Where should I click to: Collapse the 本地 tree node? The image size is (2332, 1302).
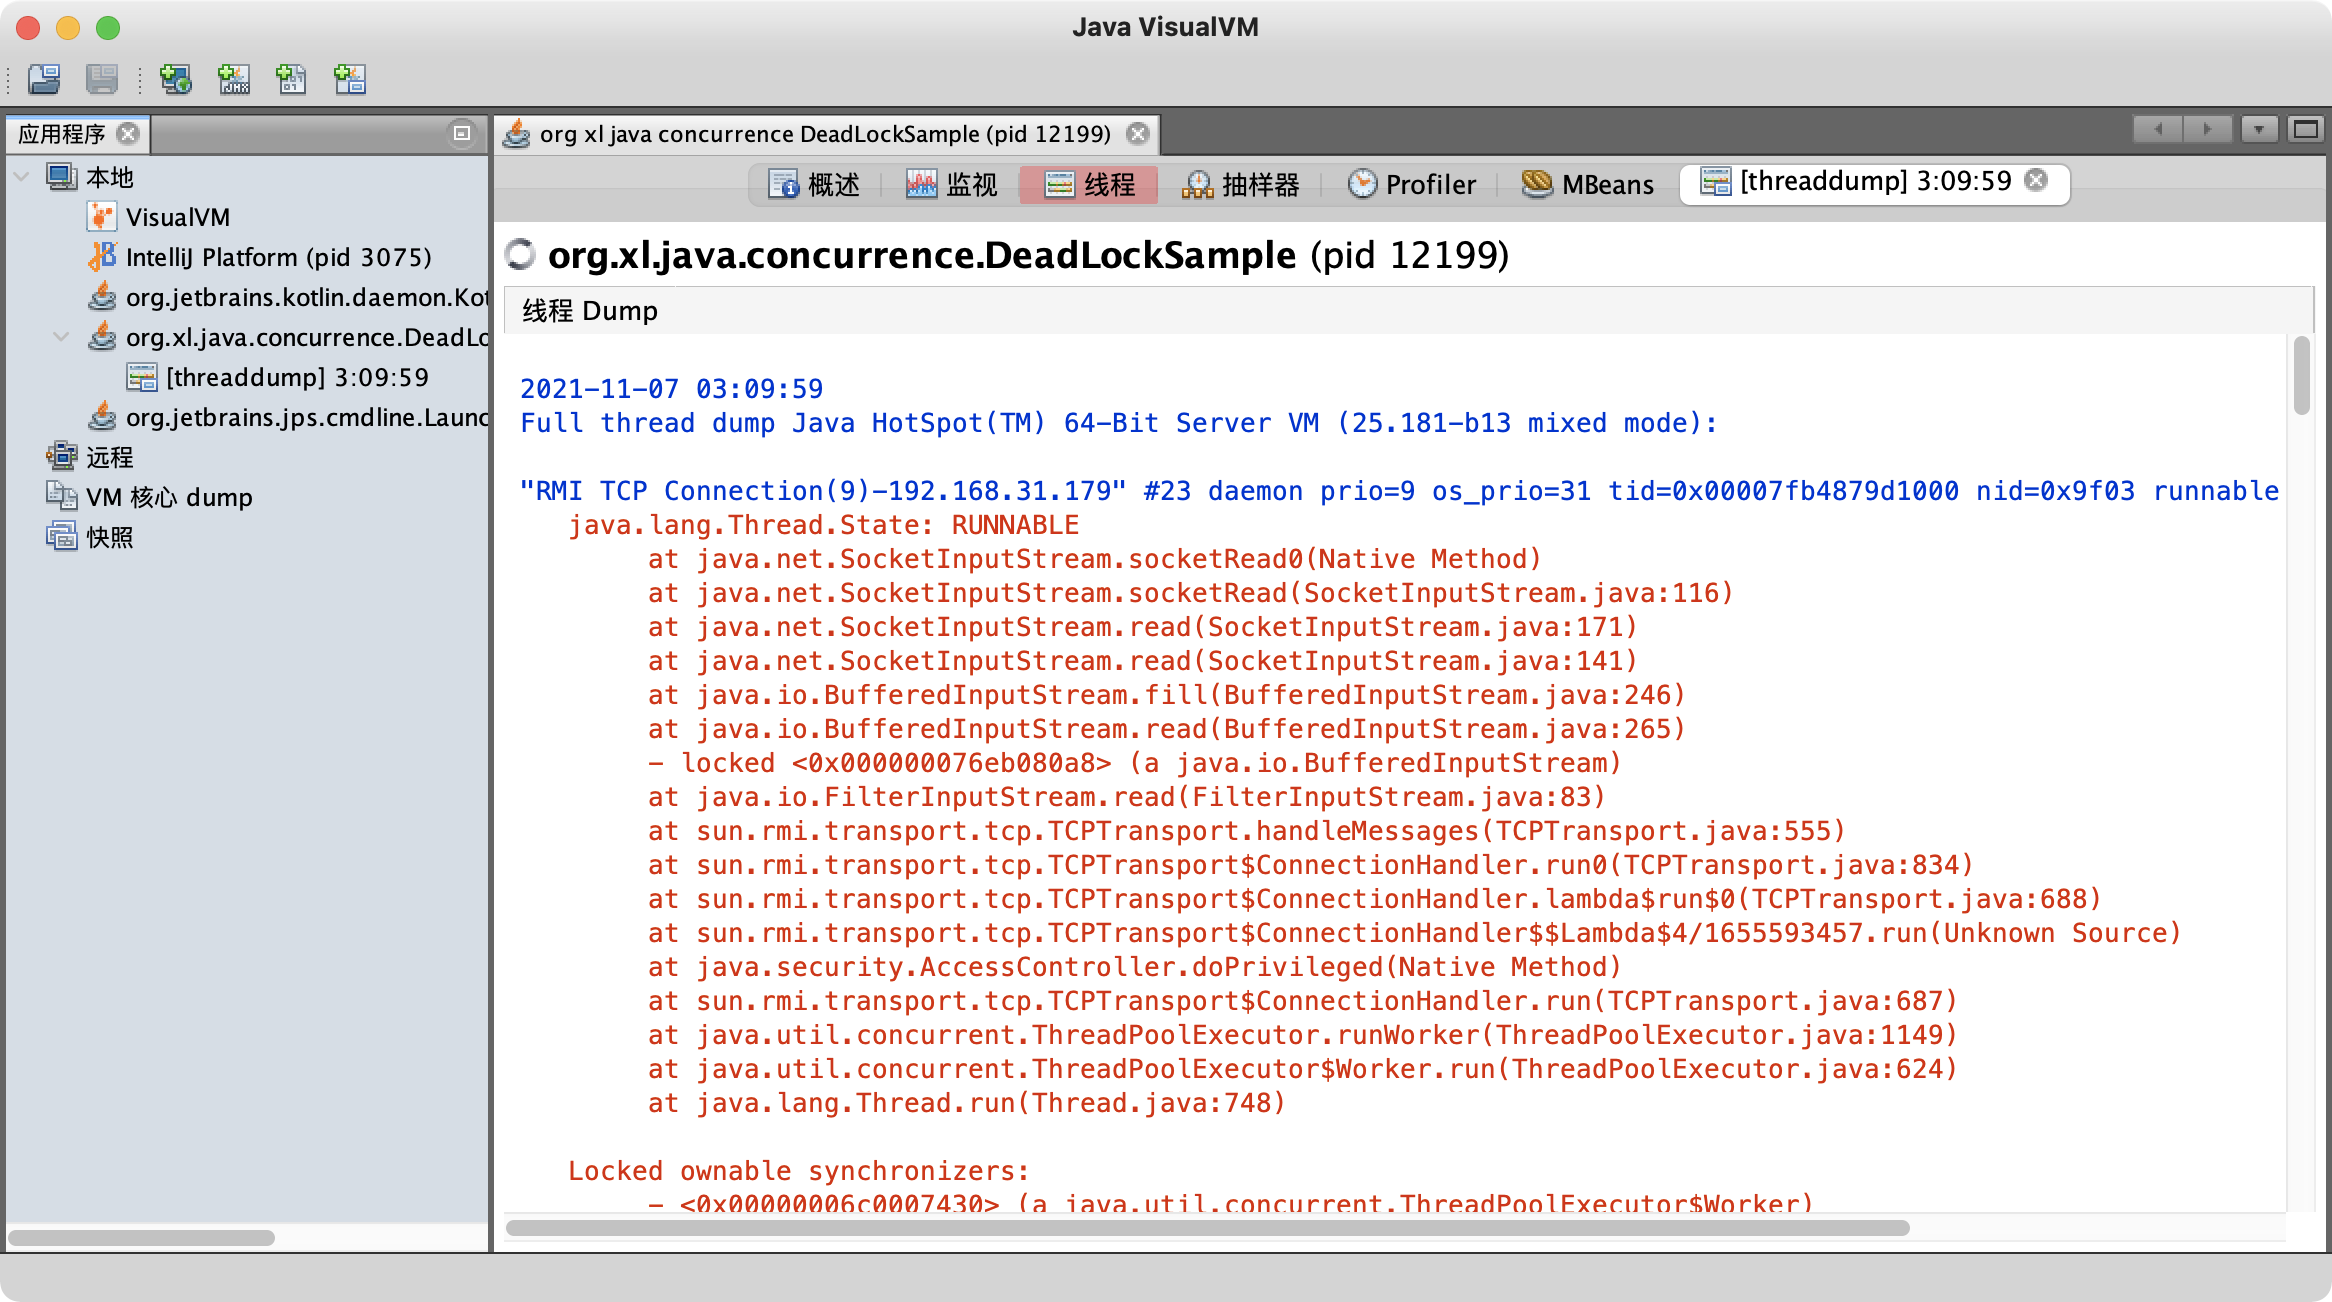tap(21, 177)
